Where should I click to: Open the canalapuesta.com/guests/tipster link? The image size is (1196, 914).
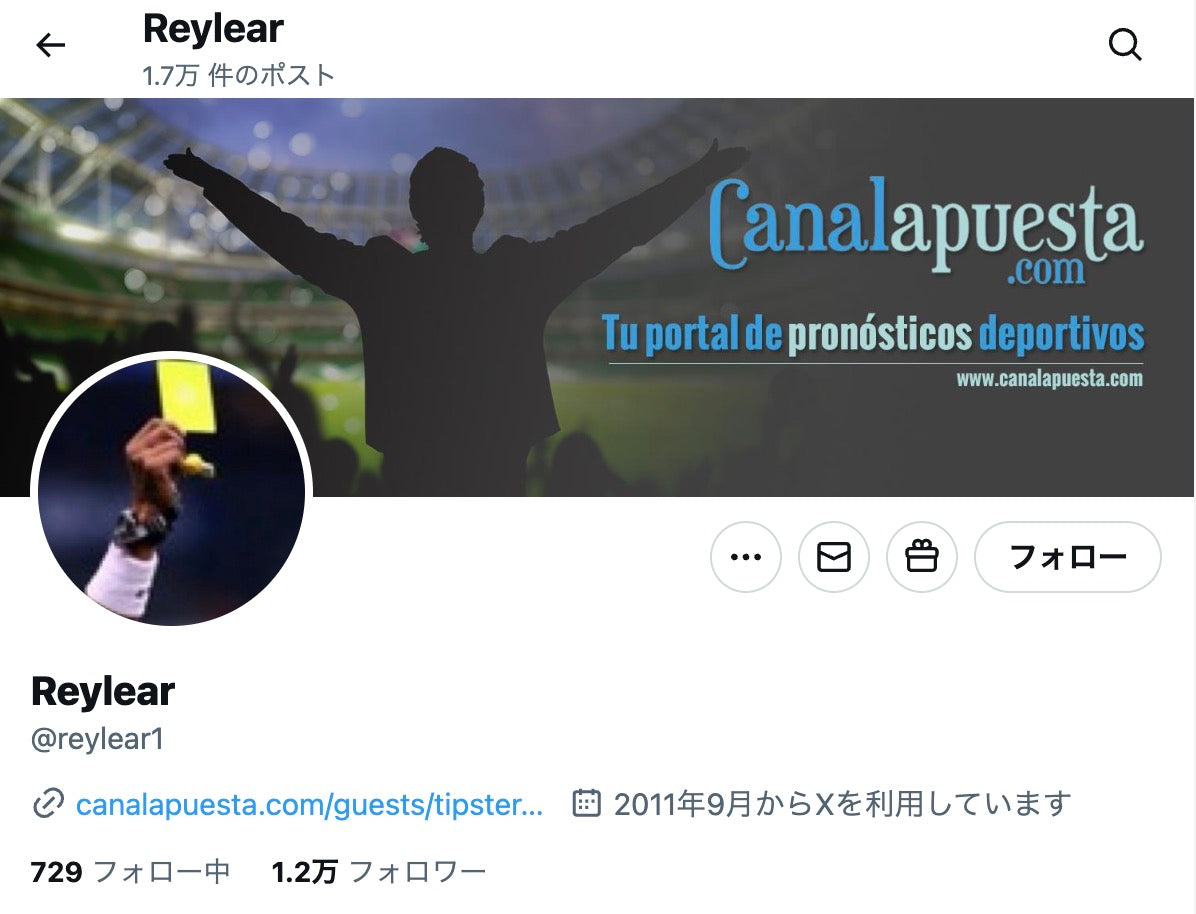click(x=310, y=804)
